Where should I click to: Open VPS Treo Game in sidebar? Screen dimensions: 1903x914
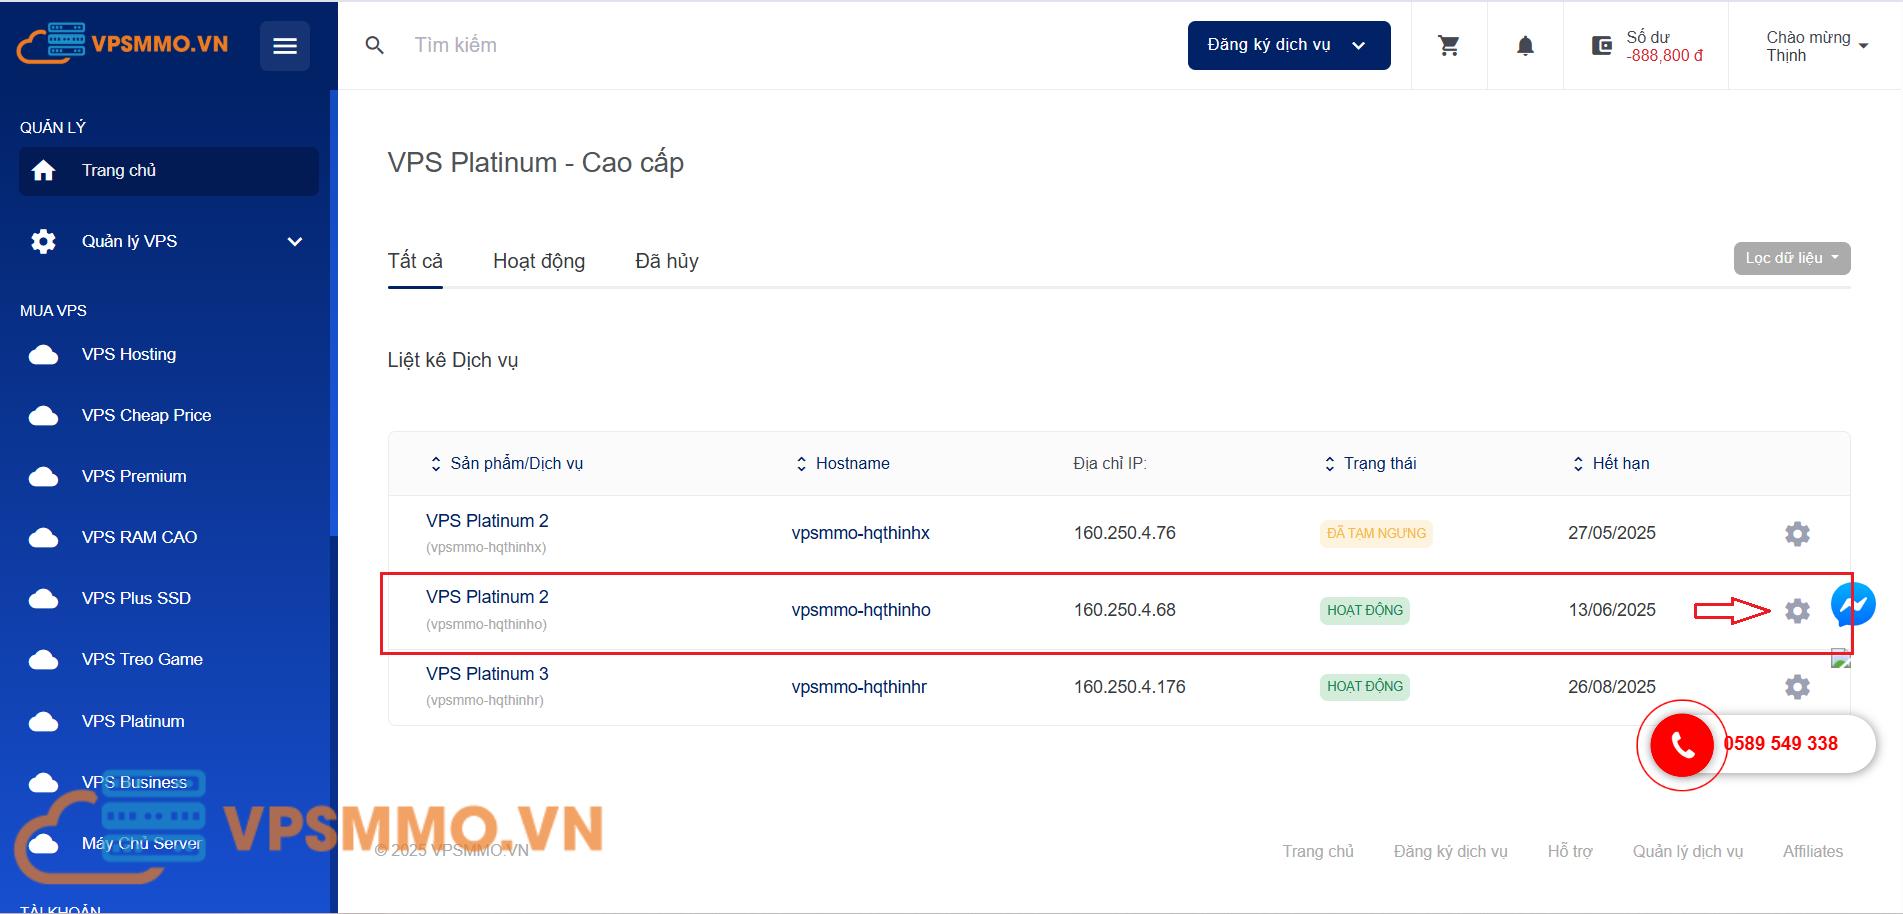tap(142, 659)
